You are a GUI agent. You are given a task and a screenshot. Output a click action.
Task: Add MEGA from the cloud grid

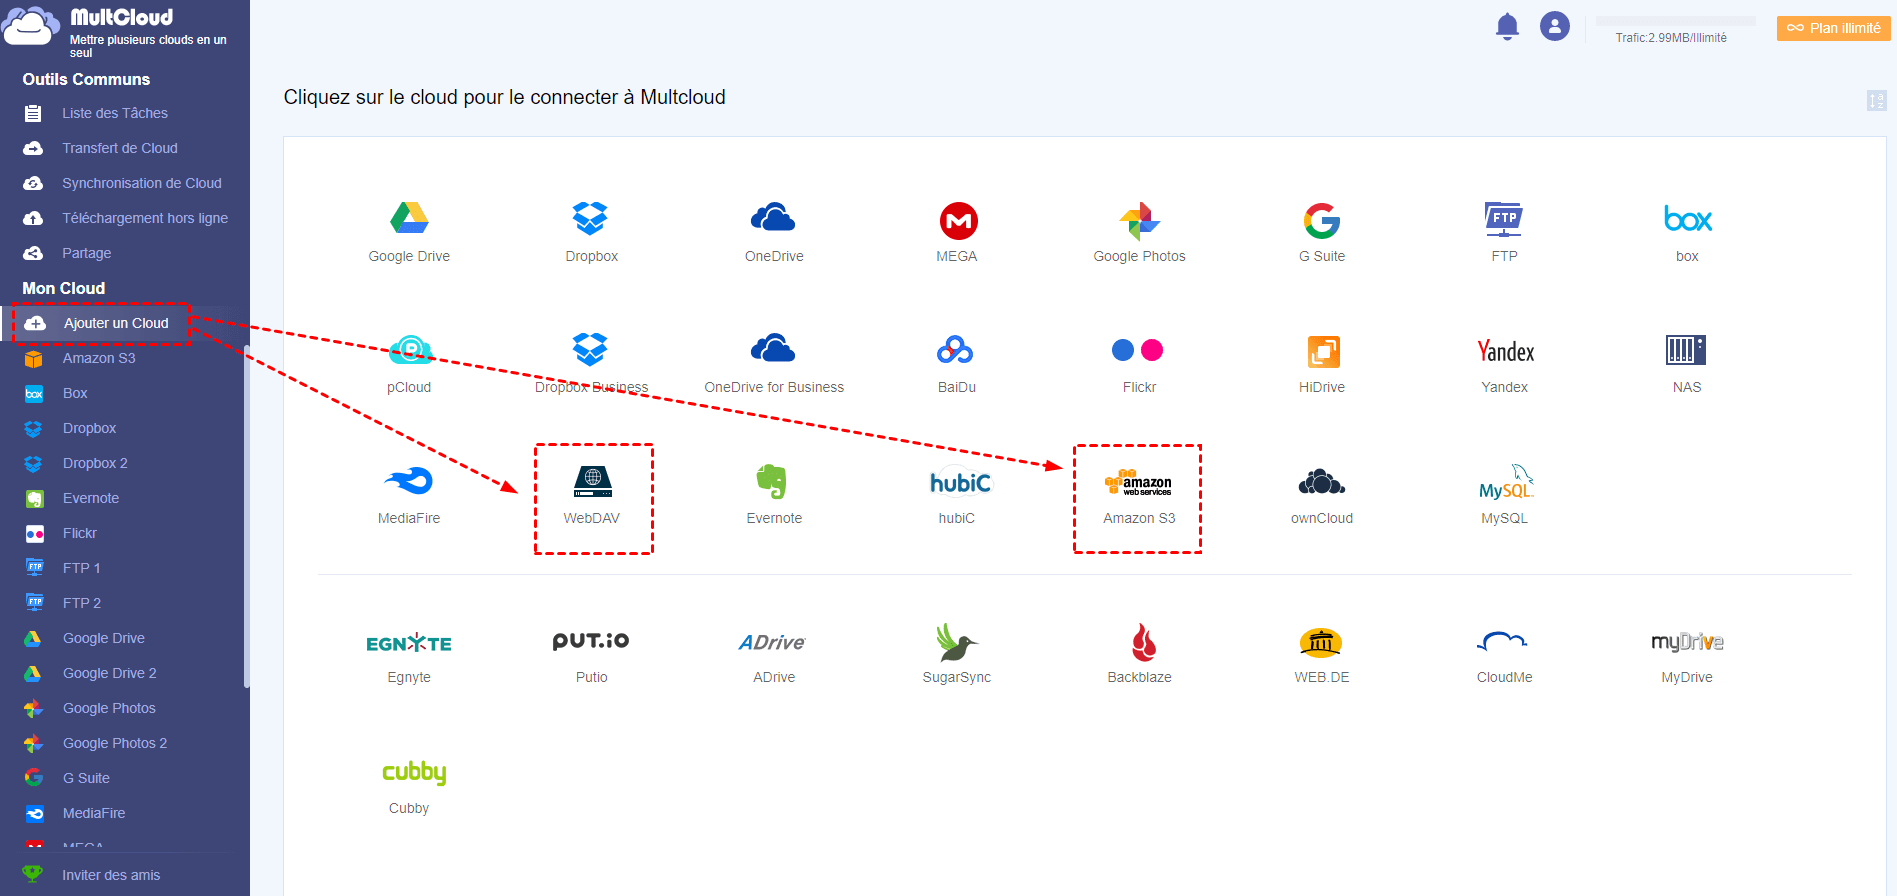pos(958,221)
